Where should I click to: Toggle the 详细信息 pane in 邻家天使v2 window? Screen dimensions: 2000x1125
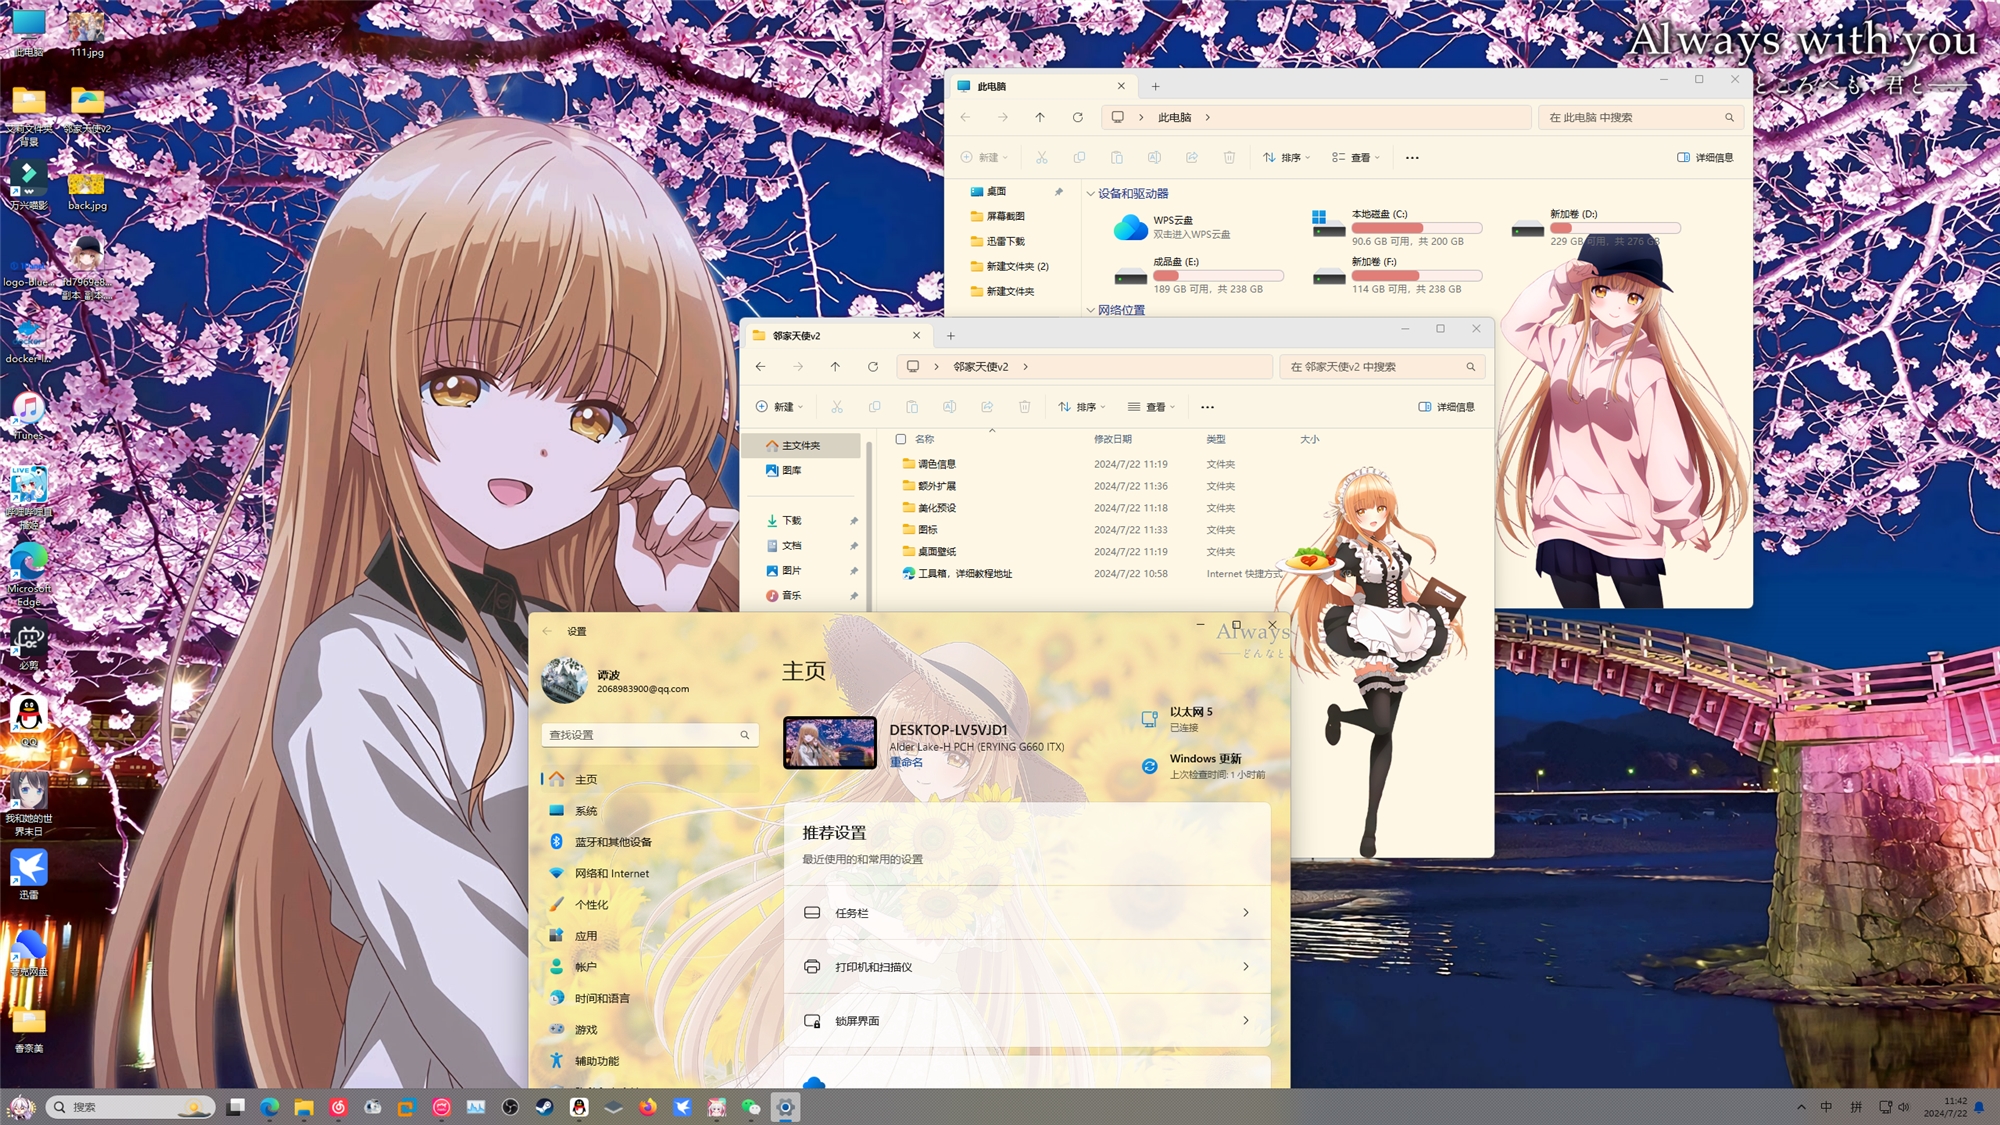pos(1446,407)
